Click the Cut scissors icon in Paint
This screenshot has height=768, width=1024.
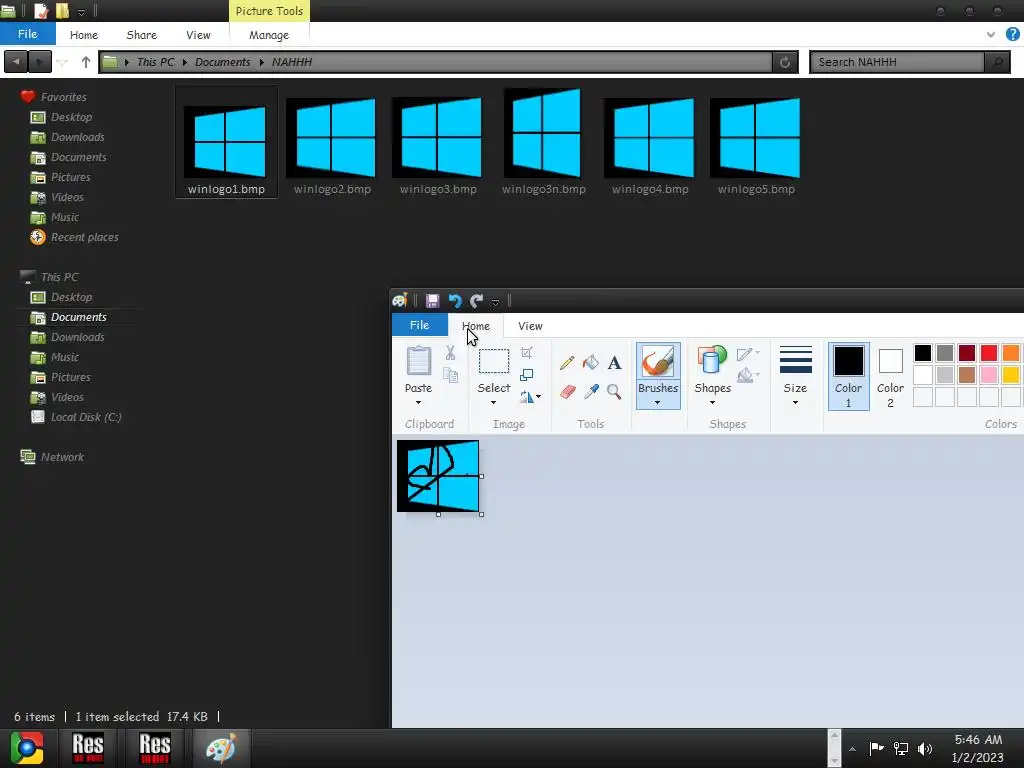(450, 353)
